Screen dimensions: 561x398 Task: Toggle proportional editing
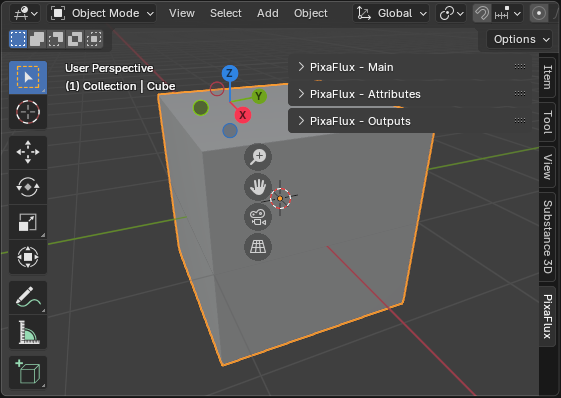click(x=539, y=14)
